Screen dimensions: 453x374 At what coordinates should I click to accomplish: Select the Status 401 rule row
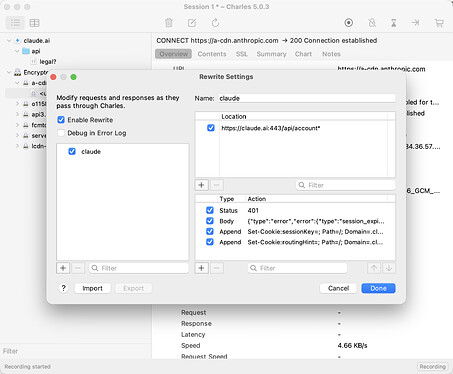[295, 210]
